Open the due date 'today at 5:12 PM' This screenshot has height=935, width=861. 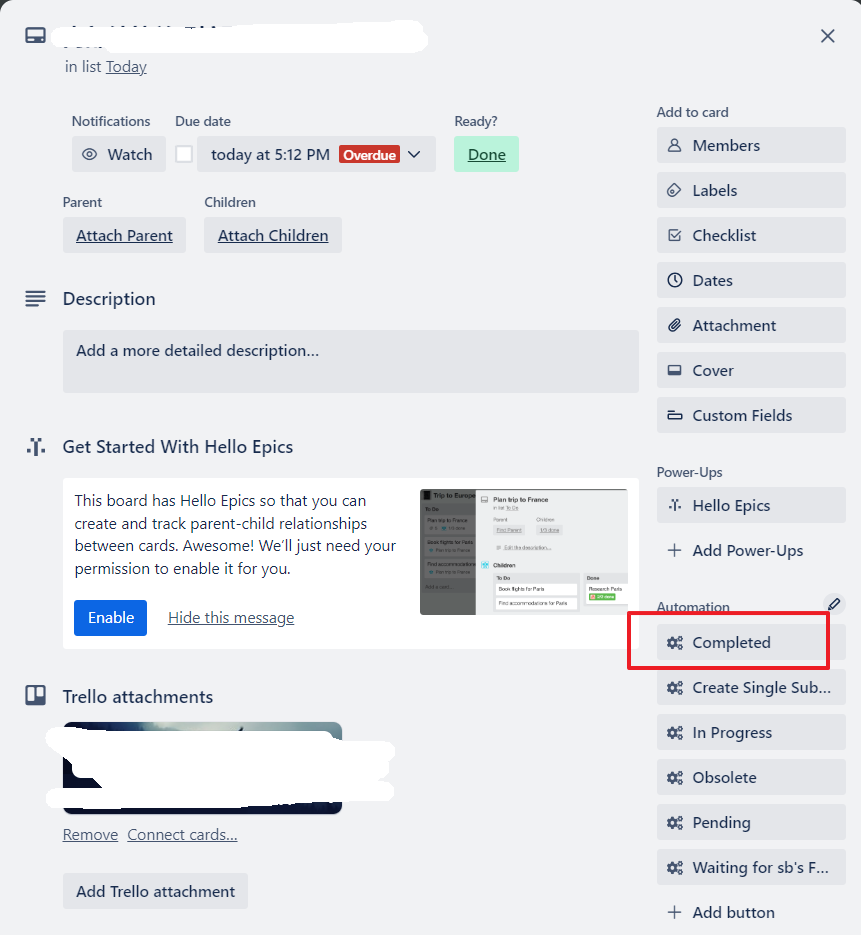[316, 154]
